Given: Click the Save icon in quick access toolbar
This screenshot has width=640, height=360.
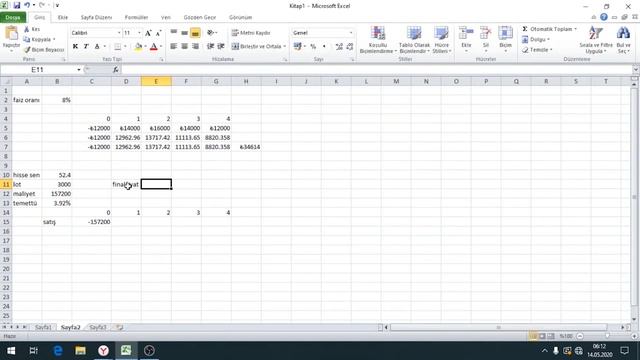Looking at the screenshot, I should point(17,6).
